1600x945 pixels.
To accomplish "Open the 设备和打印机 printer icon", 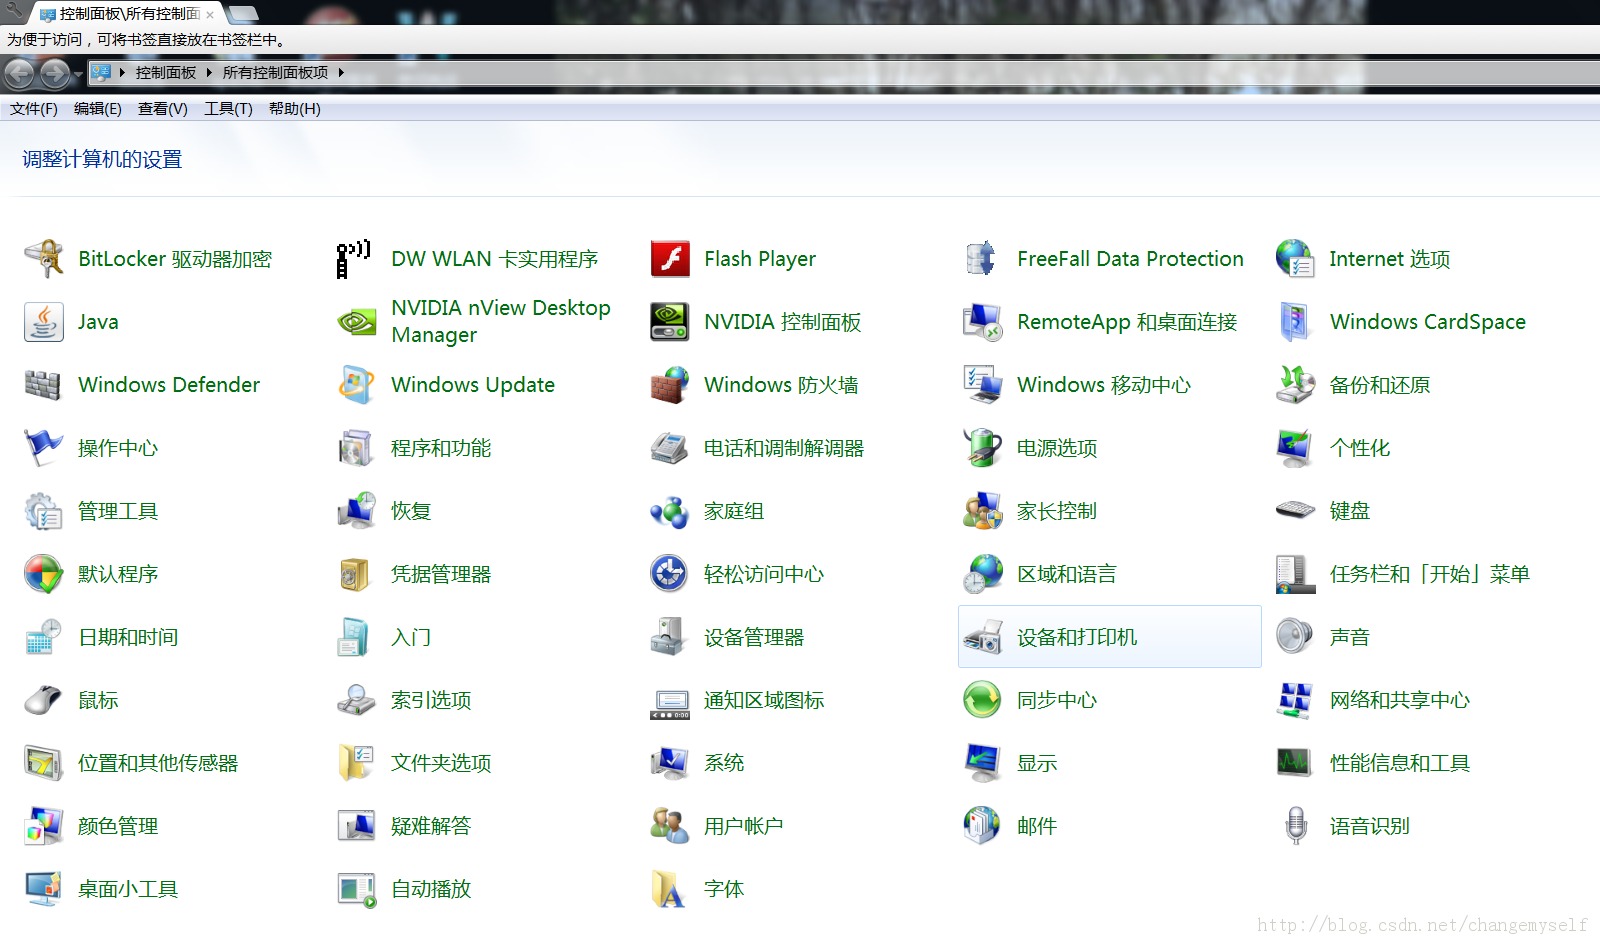I will (x=982, y=637).
